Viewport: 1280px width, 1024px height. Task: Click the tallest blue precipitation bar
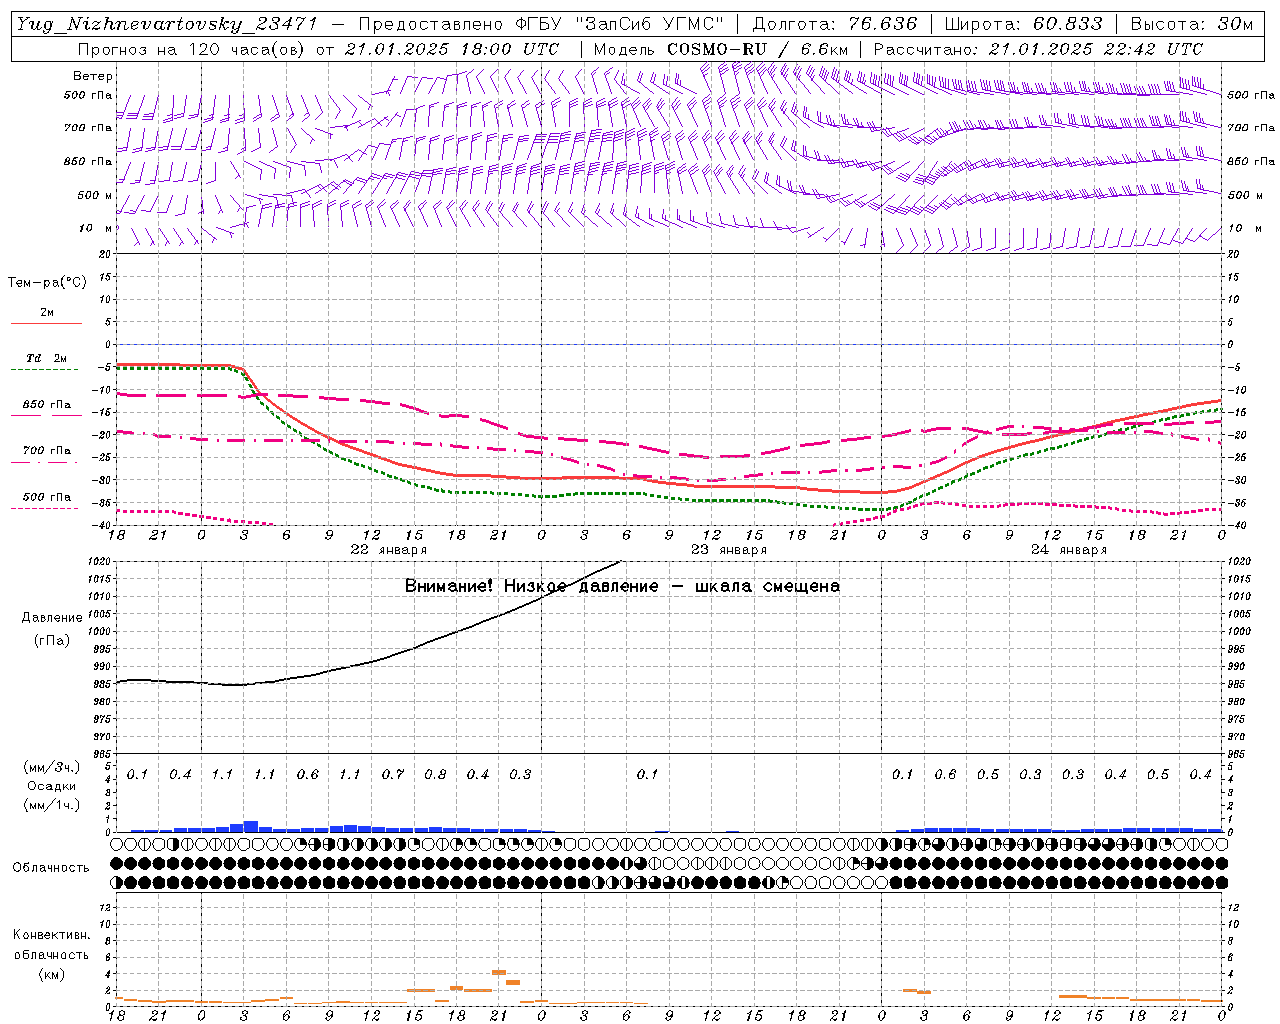click(x=251, y=826)
